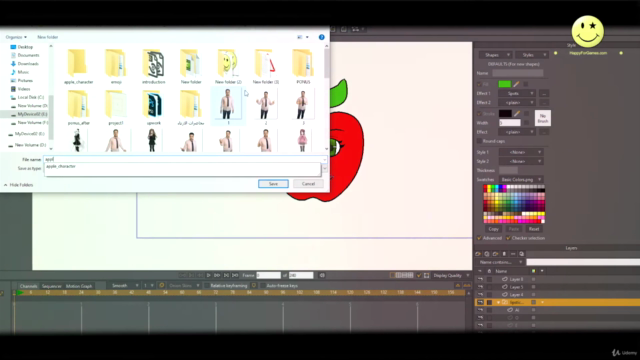Viewport: 640px width, 360px height.
Task: Select Documents in navigation pane
Action: pos(28,55)
